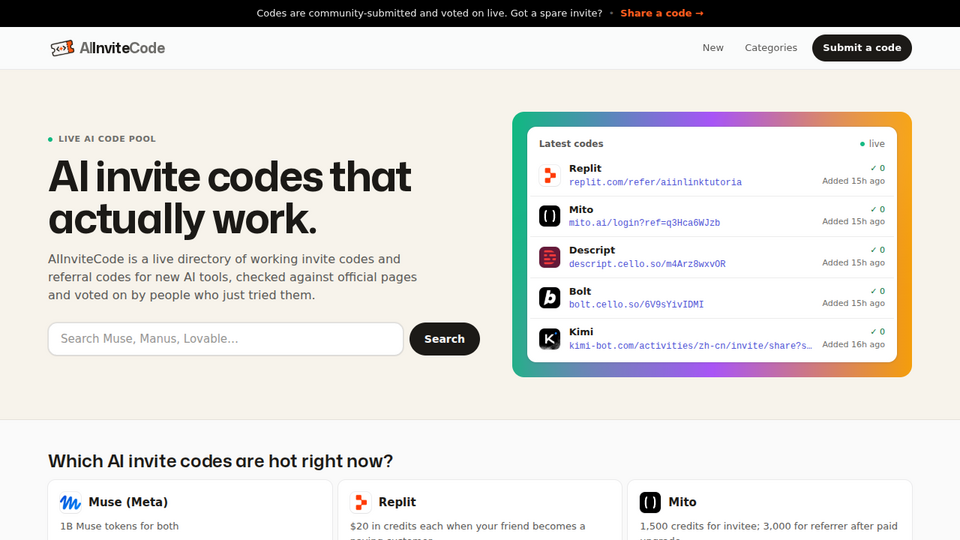
Task: Open the kimi-bot.com invite share link
Action: pos(690,345)
